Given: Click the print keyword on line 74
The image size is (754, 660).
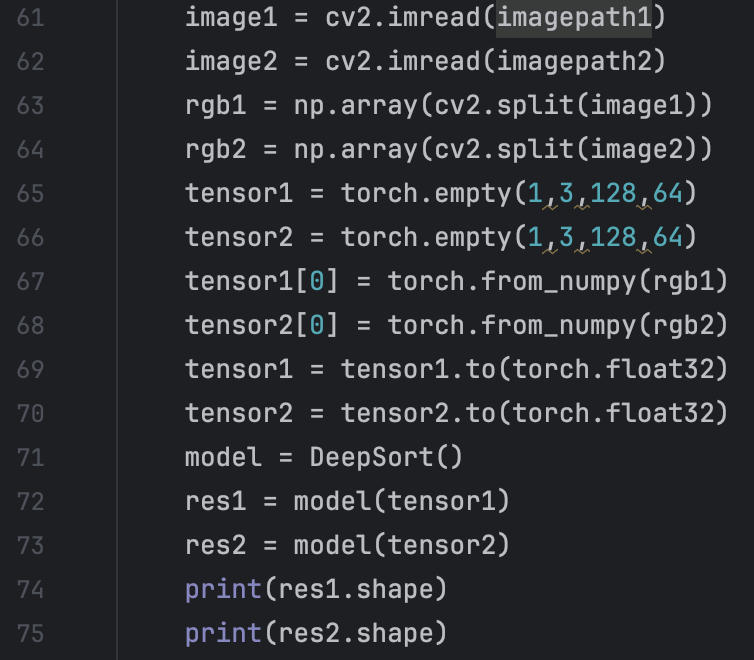Looking at the screenshot, I should pos(223,589).
